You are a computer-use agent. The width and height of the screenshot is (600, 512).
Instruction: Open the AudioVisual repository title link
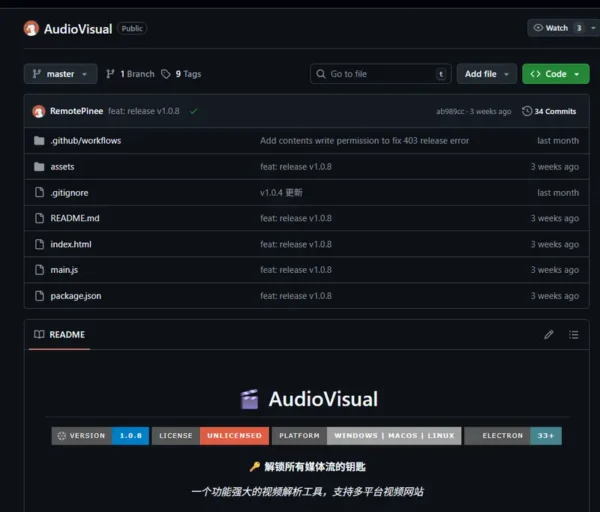78,29
